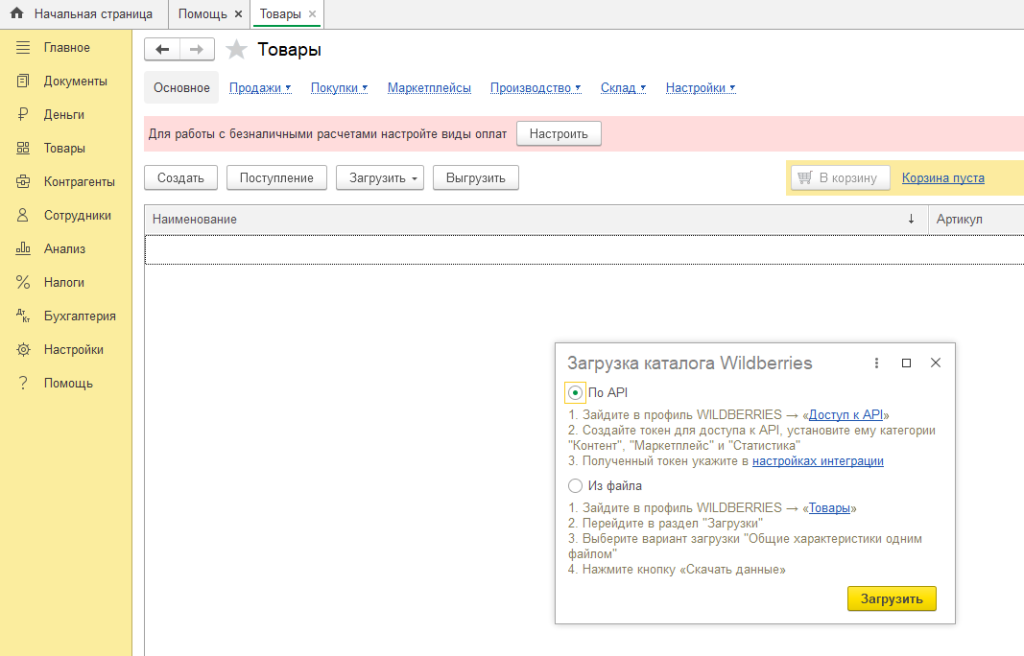This screenshot has width=1024, height=656.
Task: Open the Маркетплейсы link
Action: (429, 88)
